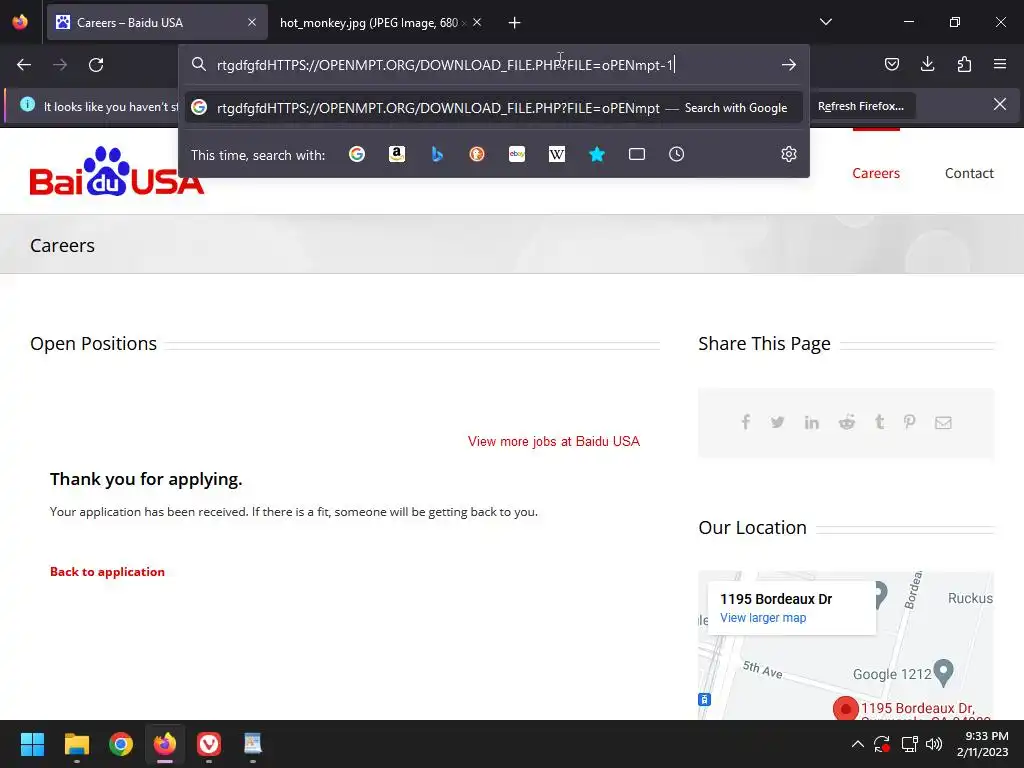Image resolution: width=1024 pixels, height=768 pixels.
Task: Search this time with Bing
Action: coord(437,154)
